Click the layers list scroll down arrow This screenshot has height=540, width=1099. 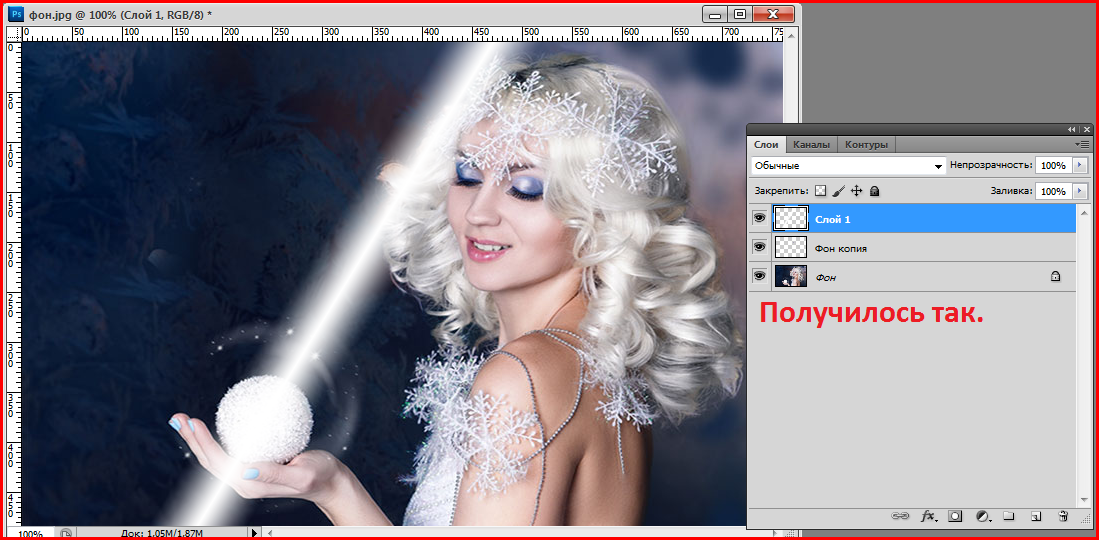(x=1085, y=501)
